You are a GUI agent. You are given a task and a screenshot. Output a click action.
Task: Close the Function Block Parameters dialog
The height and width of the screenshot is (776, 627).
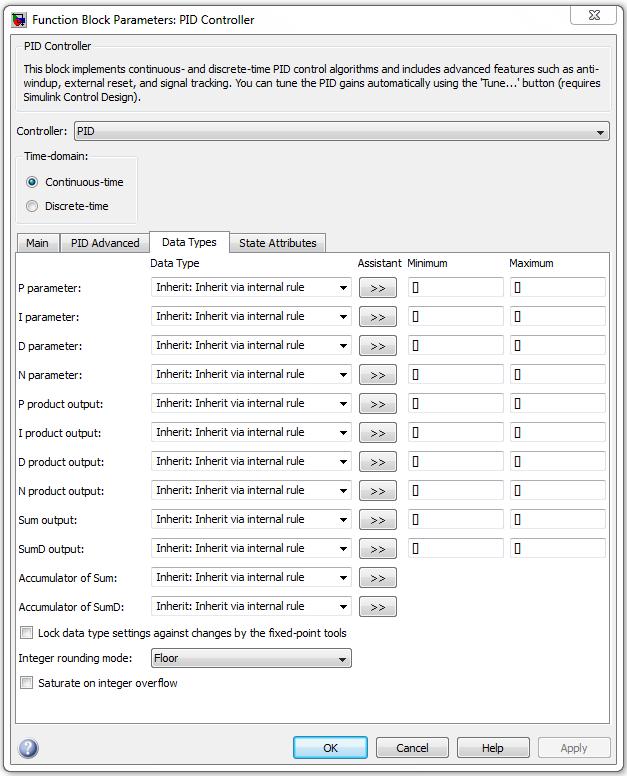pyautogui.click(x=594, y=15)
